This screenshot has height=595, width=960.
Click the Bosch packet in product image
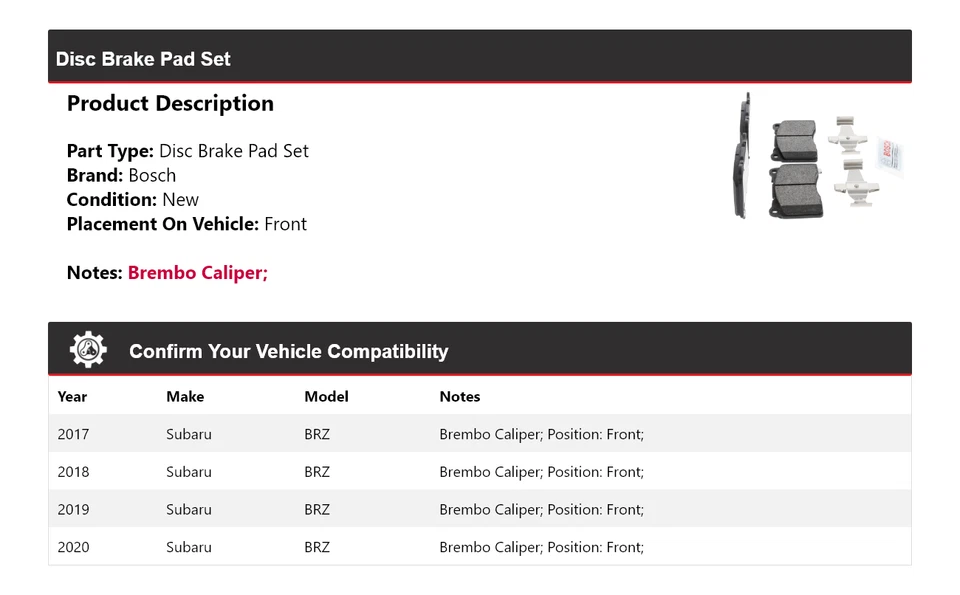pos(889,158)
